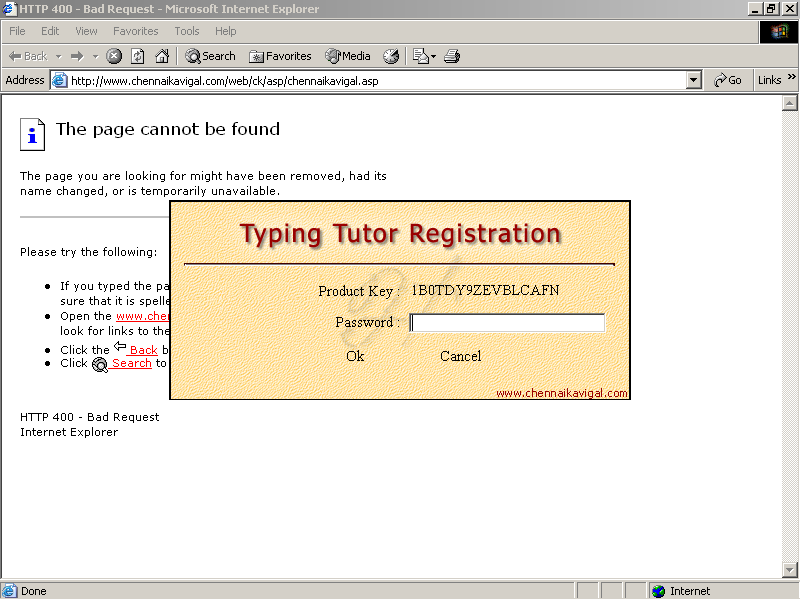Click the Print toolbar icon

point(452,56)
